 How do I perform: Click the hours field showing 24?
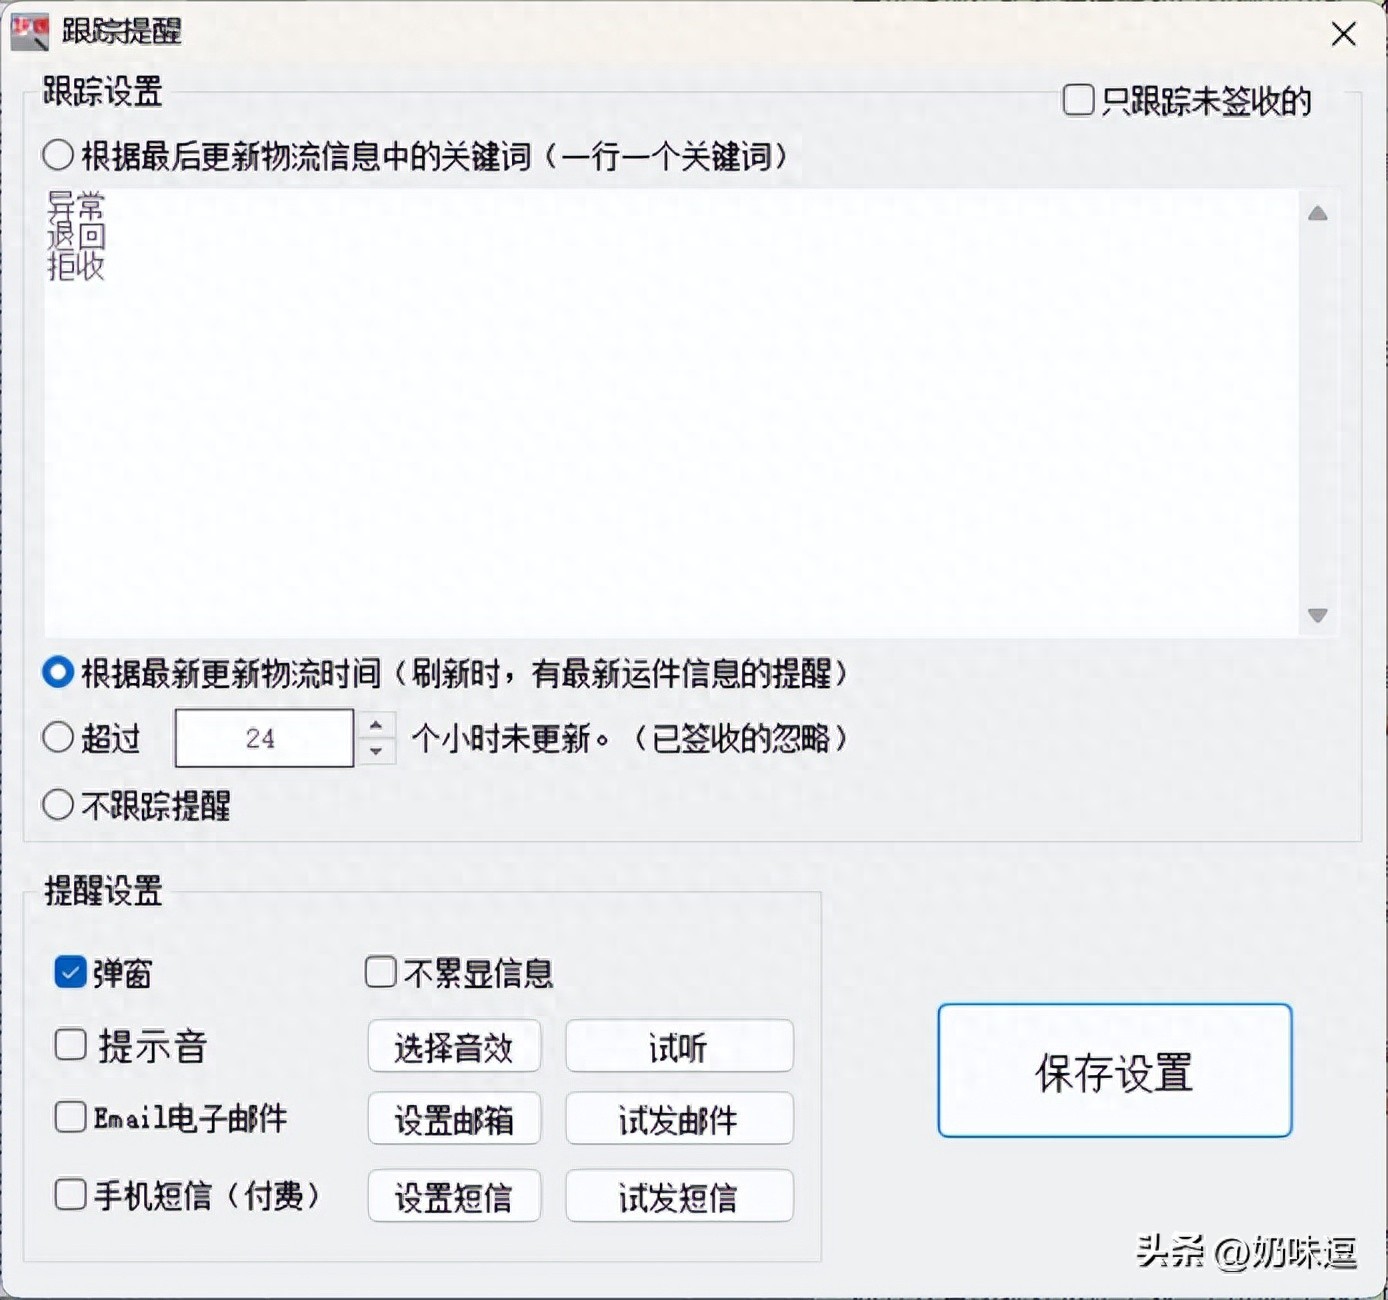pos(264,738)
